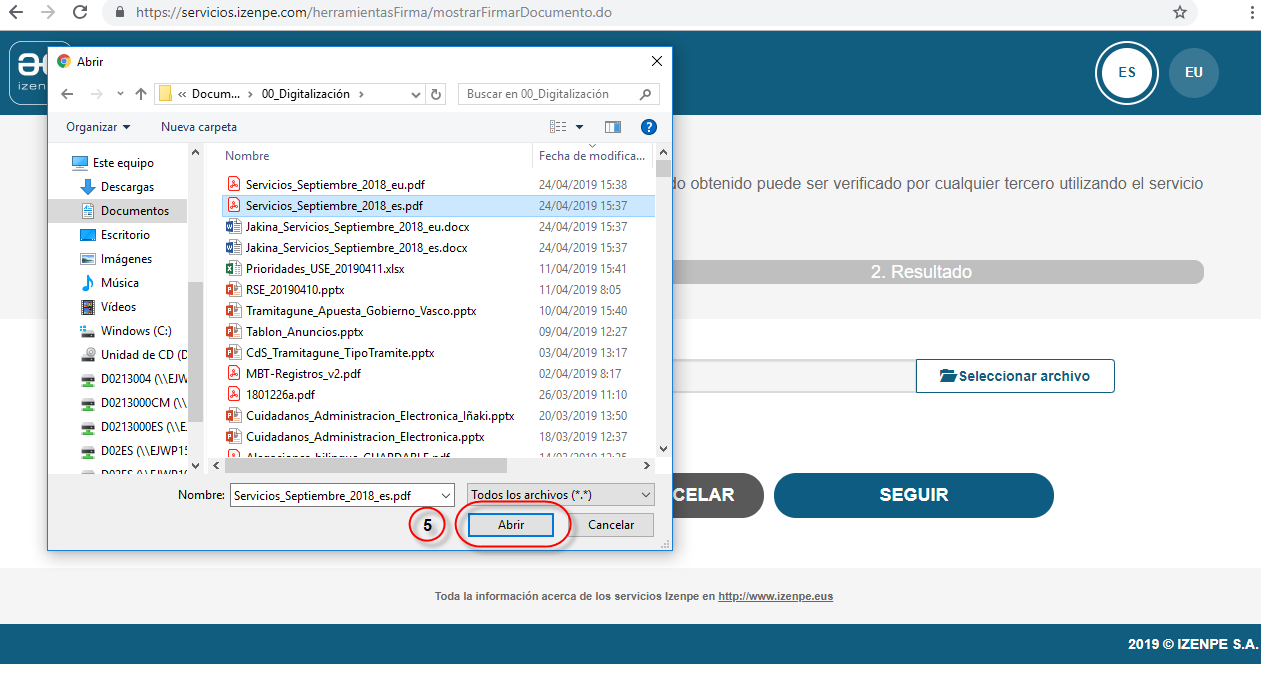The image size is (1261, 689).
Task: Click the SEGUIR button
Action: click(913, 495)
